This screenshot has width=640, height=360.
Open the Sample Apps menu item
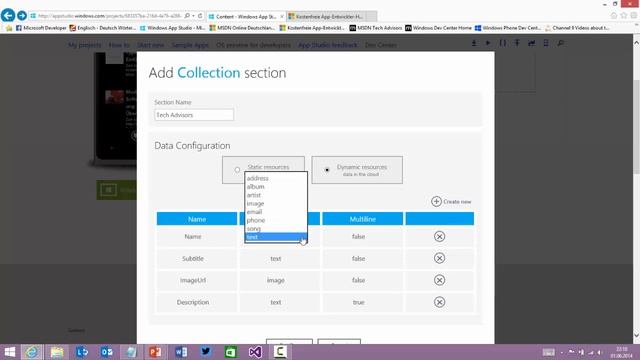[190, 45]
